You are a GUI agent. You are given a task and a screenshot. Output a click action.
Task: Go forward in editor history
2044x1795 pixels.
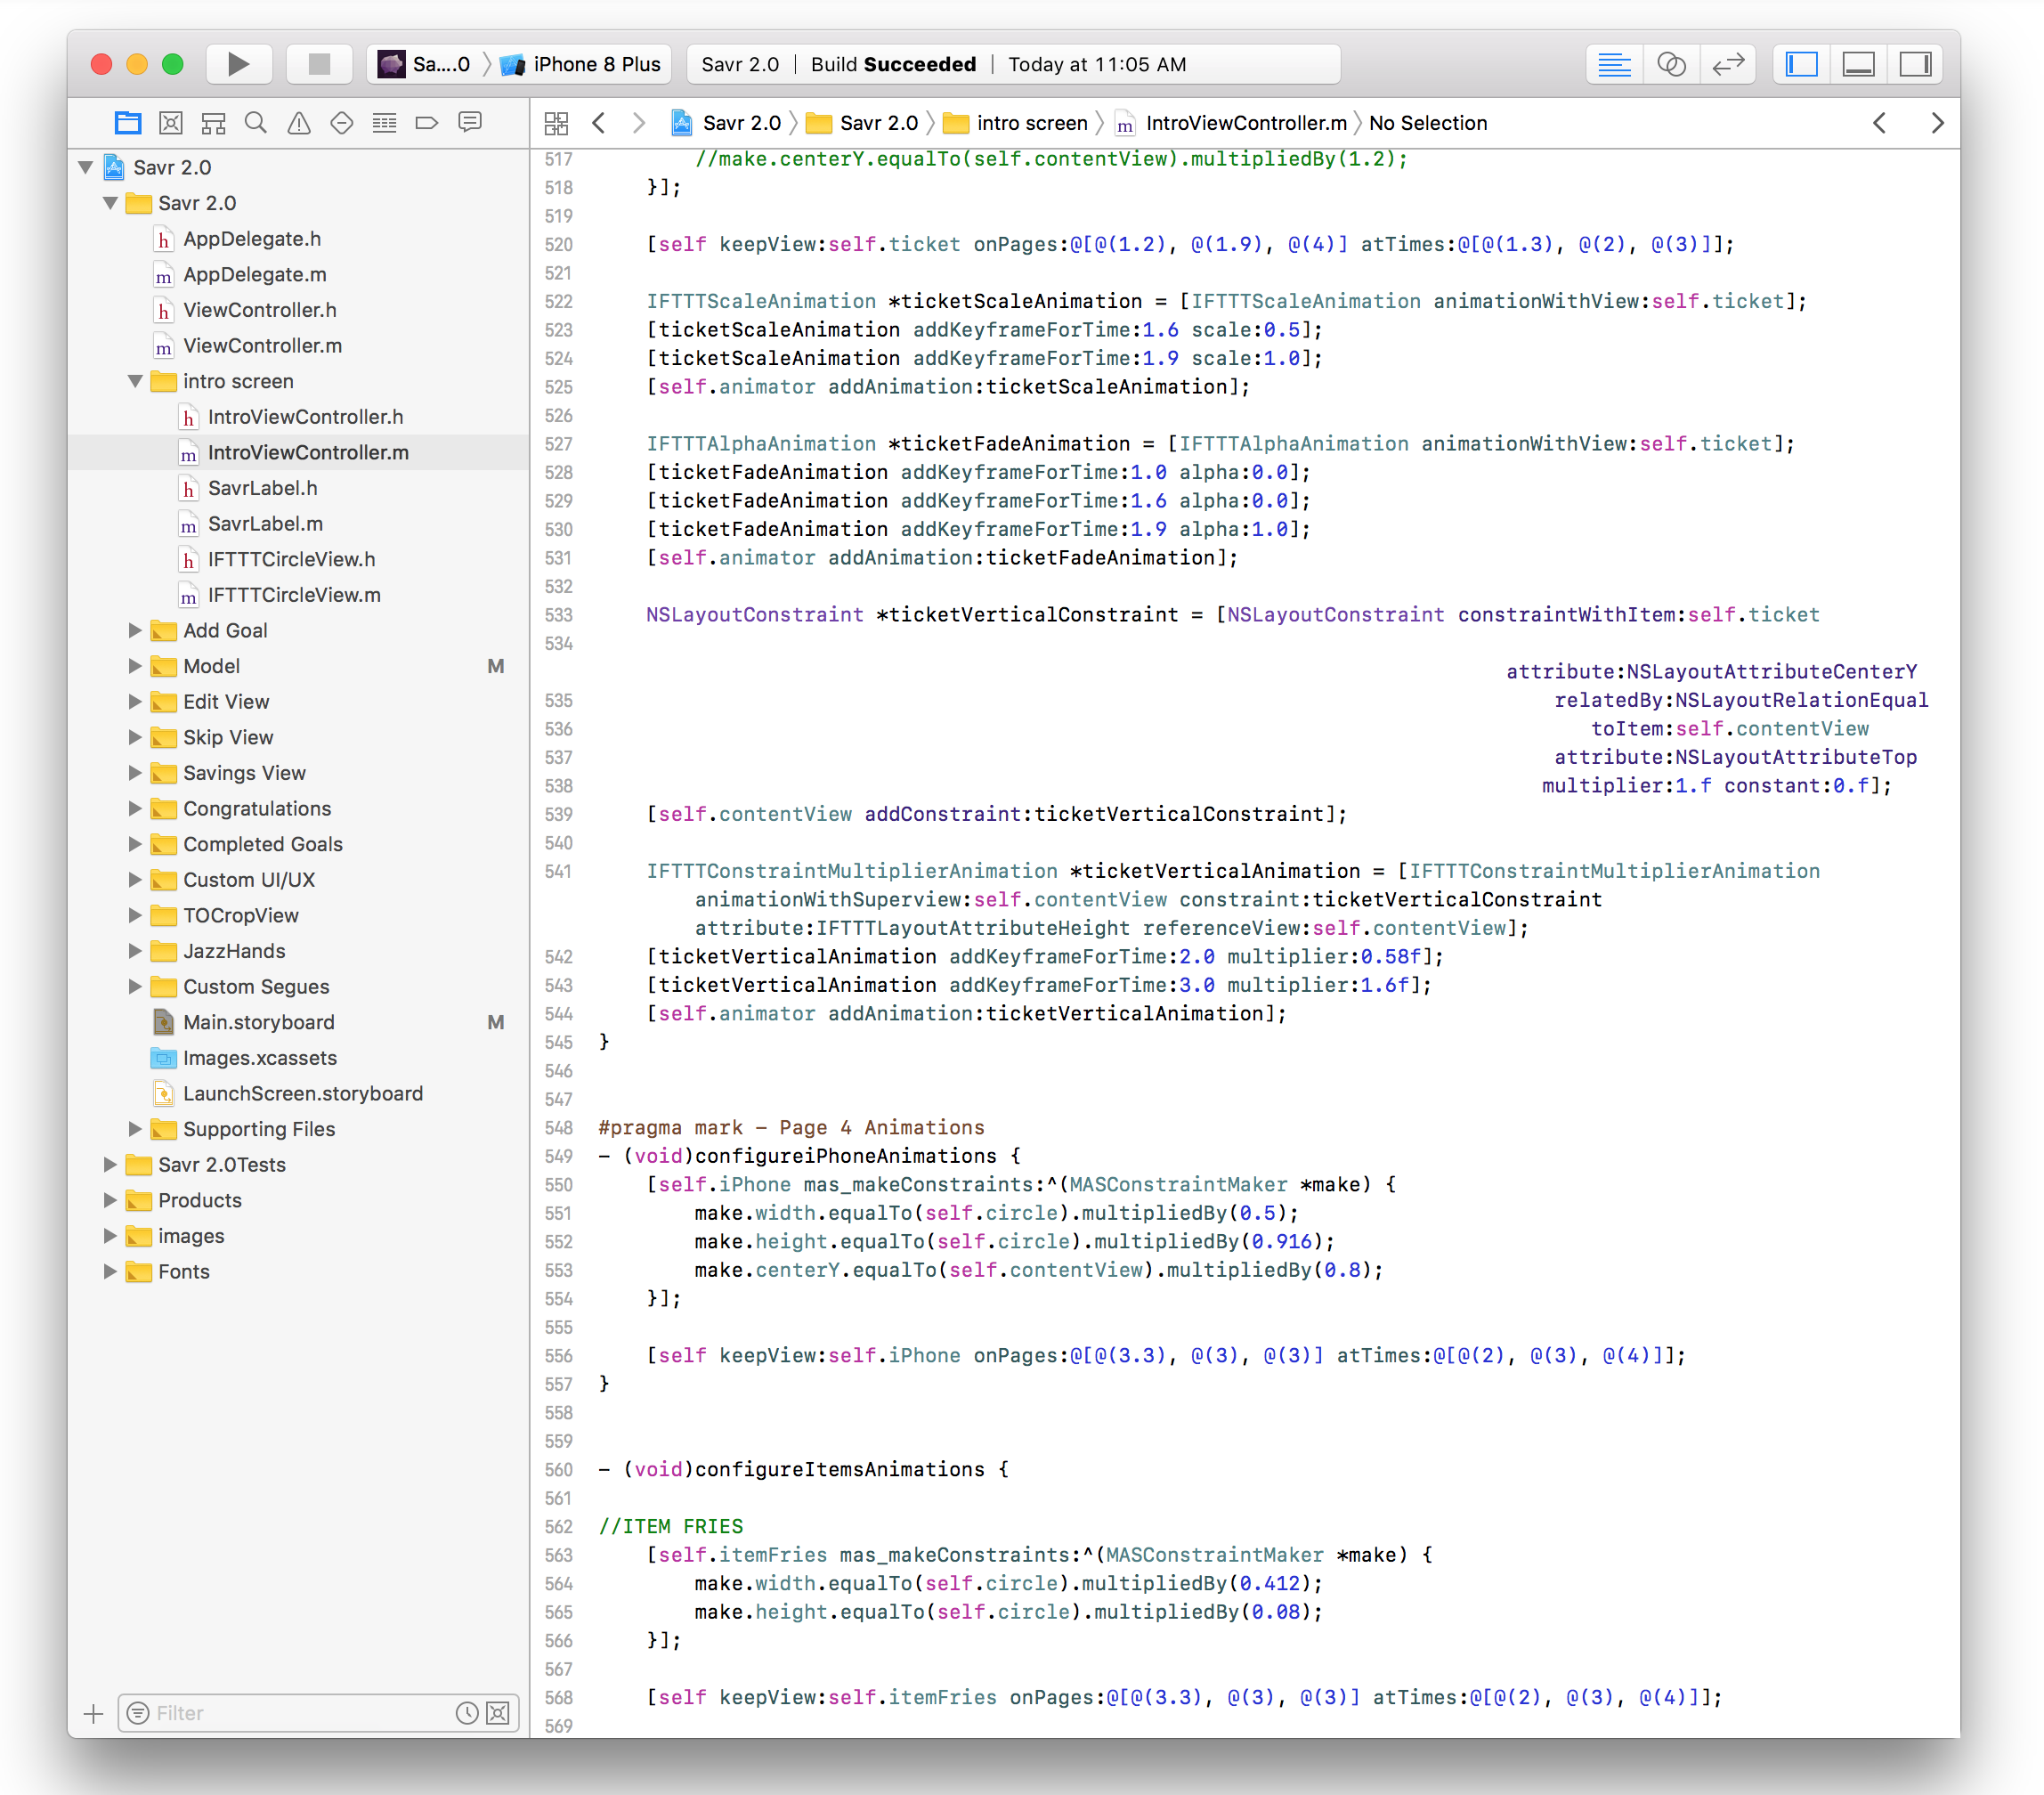[x=639, y=123]
